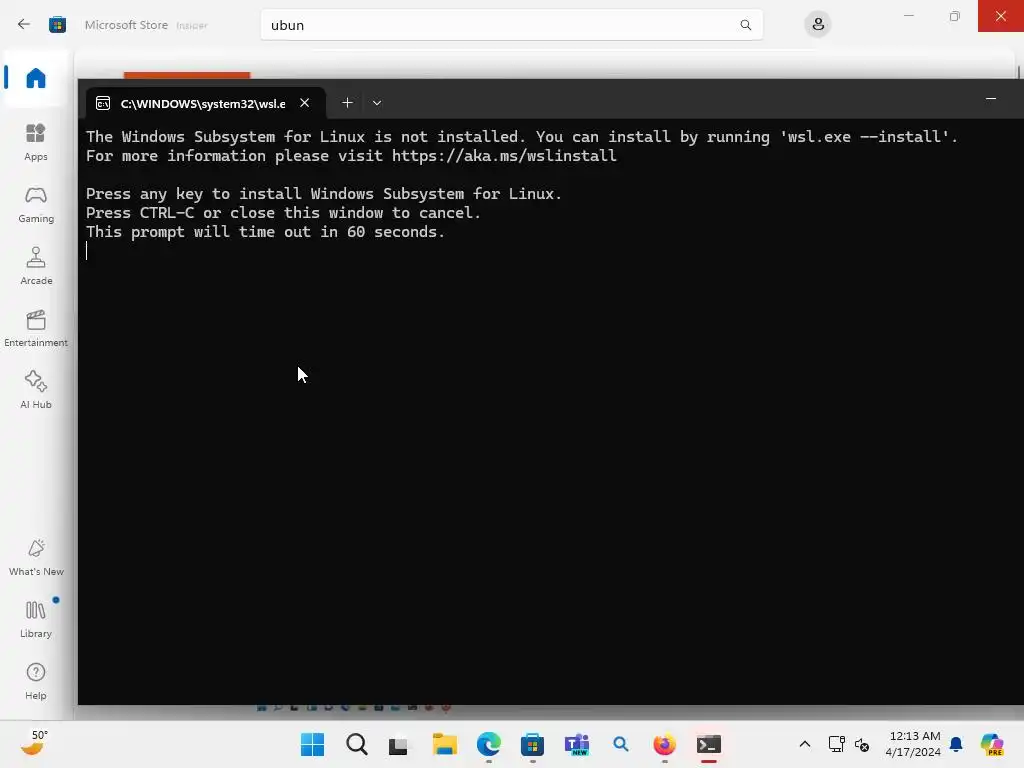Show hidden system tray icons
1024x768 pixels.
click(805, 744)
